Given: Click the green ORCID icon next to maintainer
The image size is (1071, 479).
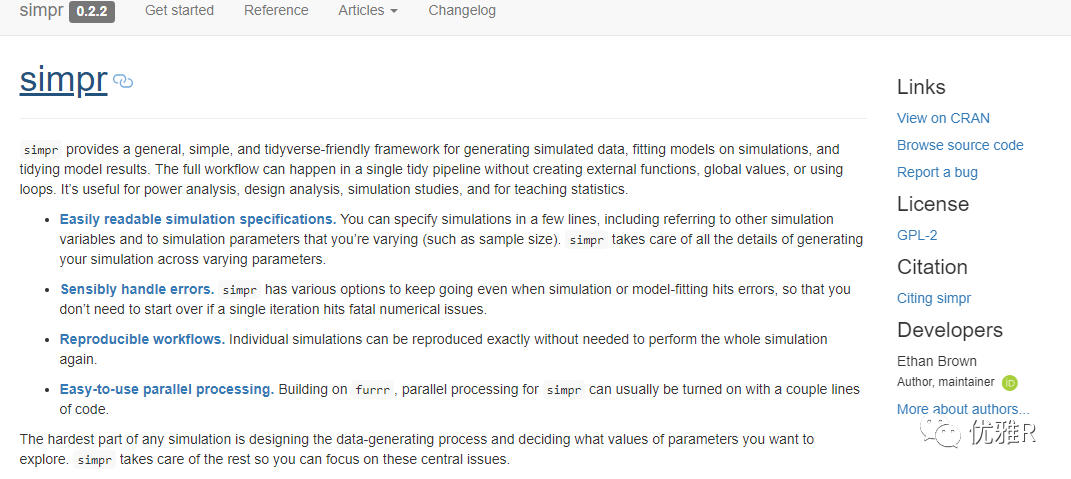Looking at the screenshot, I should pyautogui.click(x=1010, y=382).
